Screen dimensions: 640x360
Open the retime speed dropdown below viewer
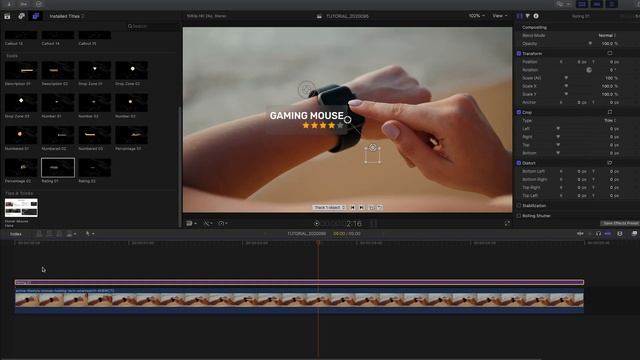point(223,223)
